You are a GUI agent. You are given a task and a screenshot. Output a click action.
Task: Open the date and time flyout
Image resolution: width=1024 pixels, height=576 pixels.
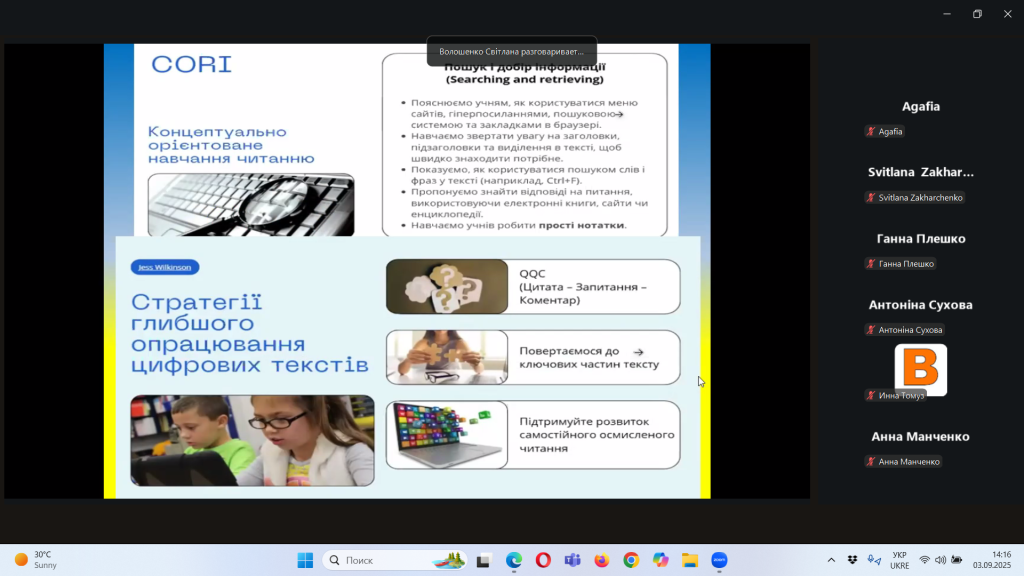[1000, 560]
